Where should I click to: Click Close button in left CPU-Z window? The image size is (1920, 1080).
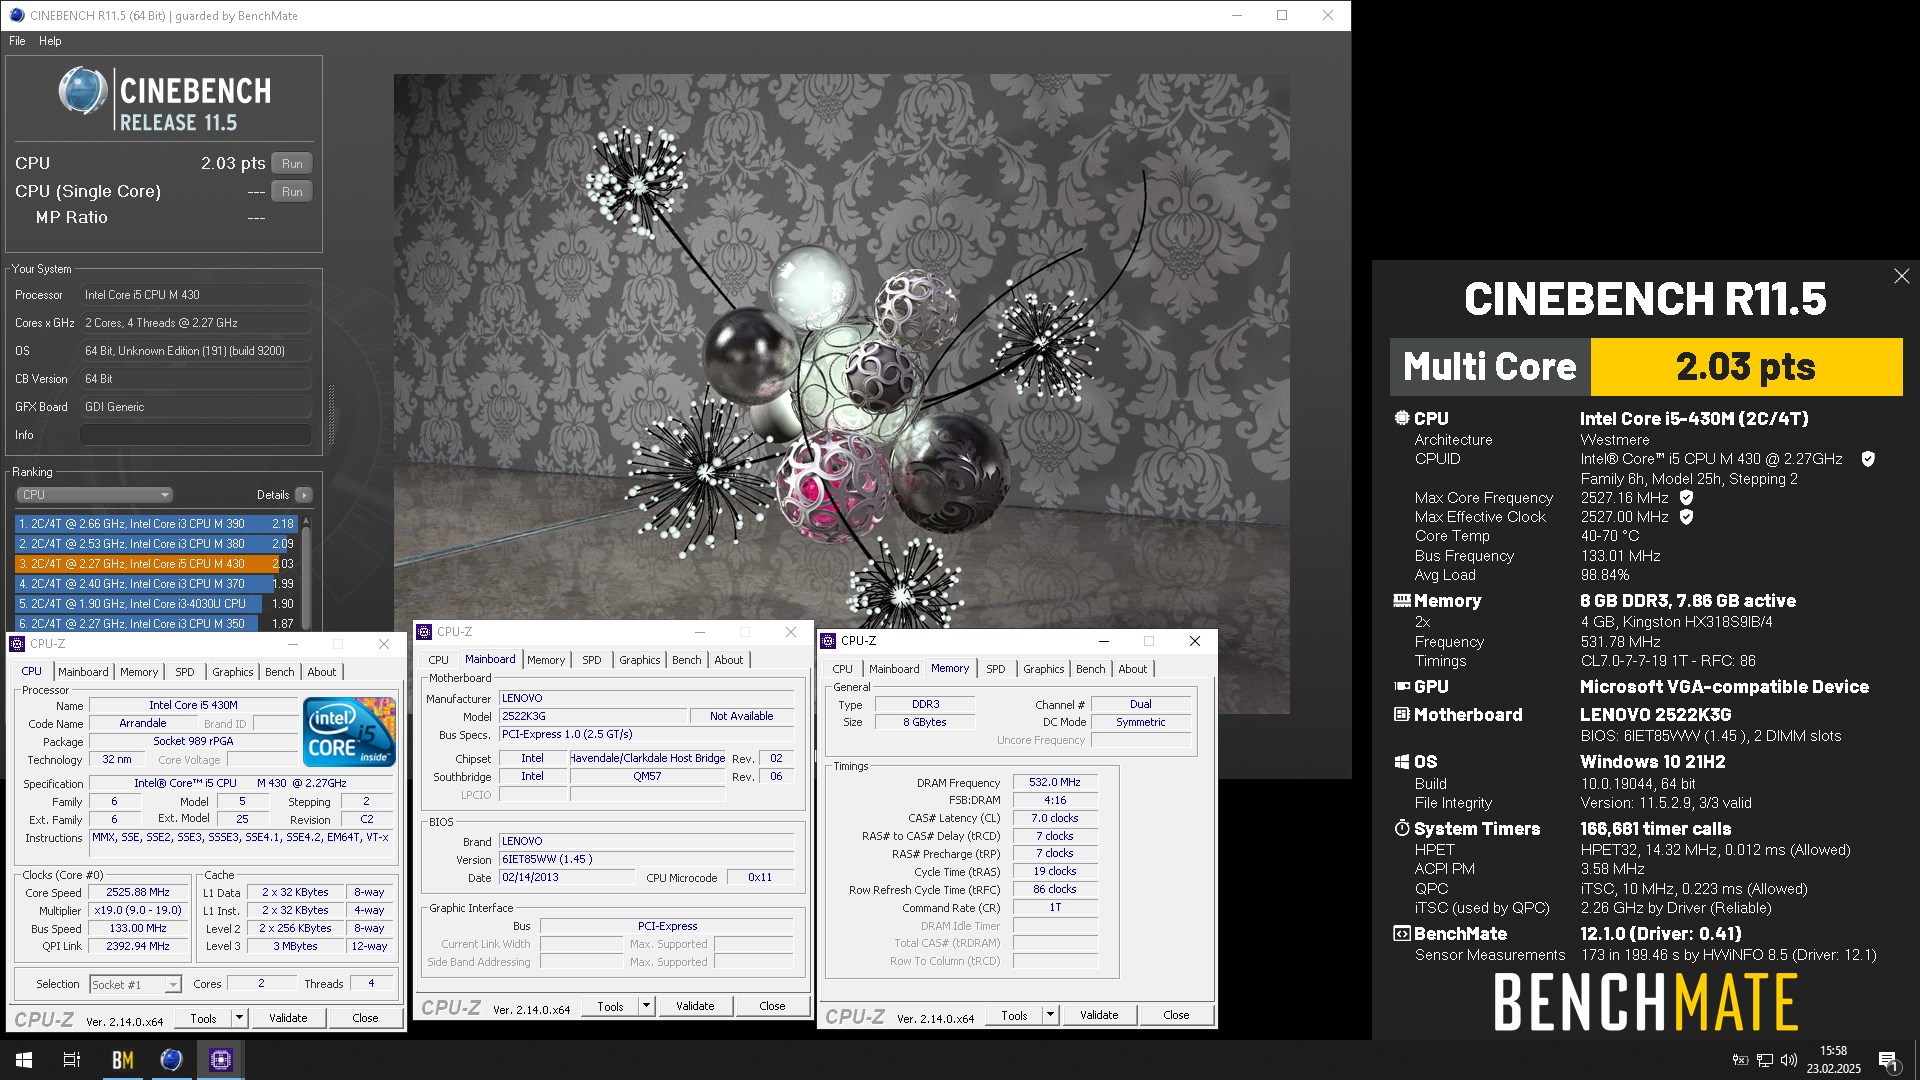tap(365, 1018)
